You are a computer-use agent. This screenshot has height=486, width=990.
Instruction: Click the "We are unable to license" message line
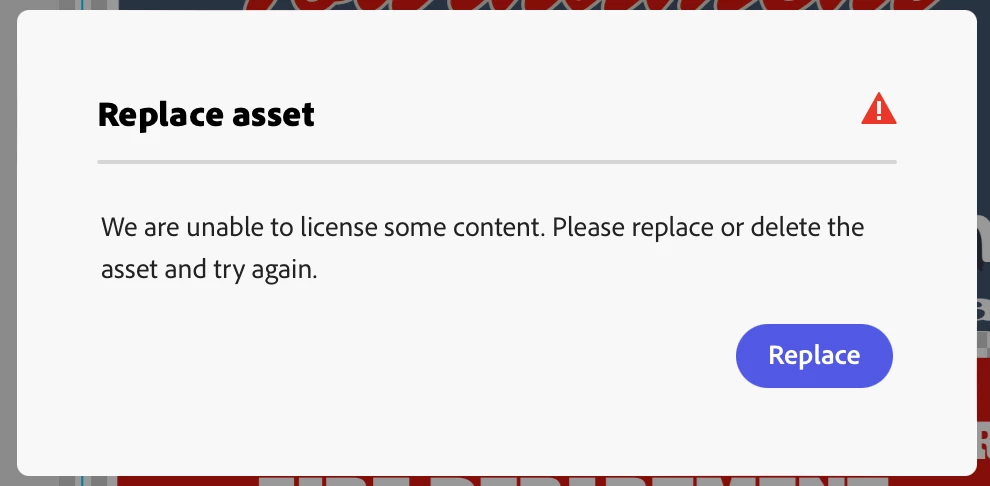pos(482,227)
